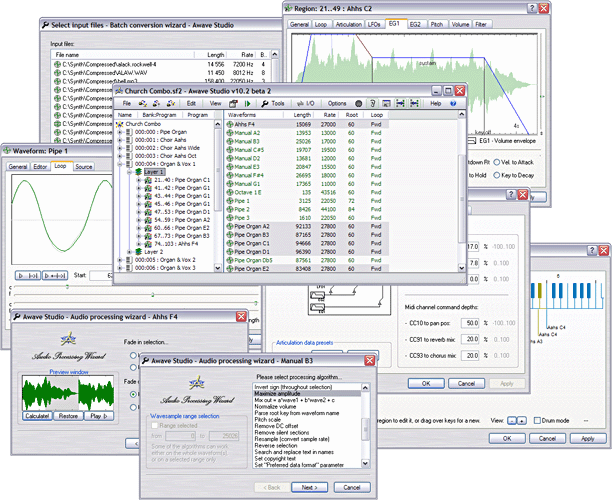Collapse the 000:004 Organ & Vox 1 node

(x=120, y=164)
